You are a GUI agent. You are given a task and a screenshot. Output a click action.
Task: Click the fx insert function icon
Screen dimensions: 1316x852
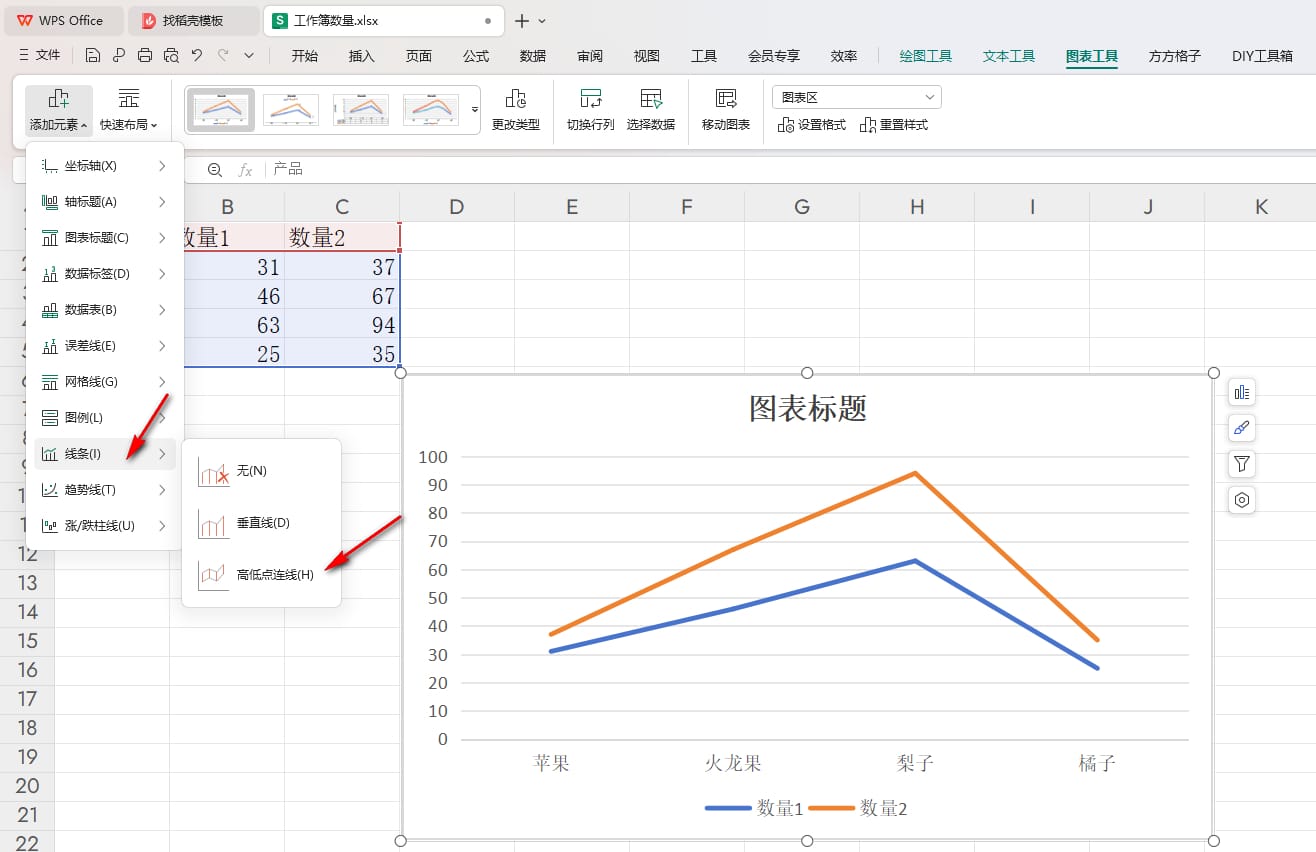click(x=245, y=170)
